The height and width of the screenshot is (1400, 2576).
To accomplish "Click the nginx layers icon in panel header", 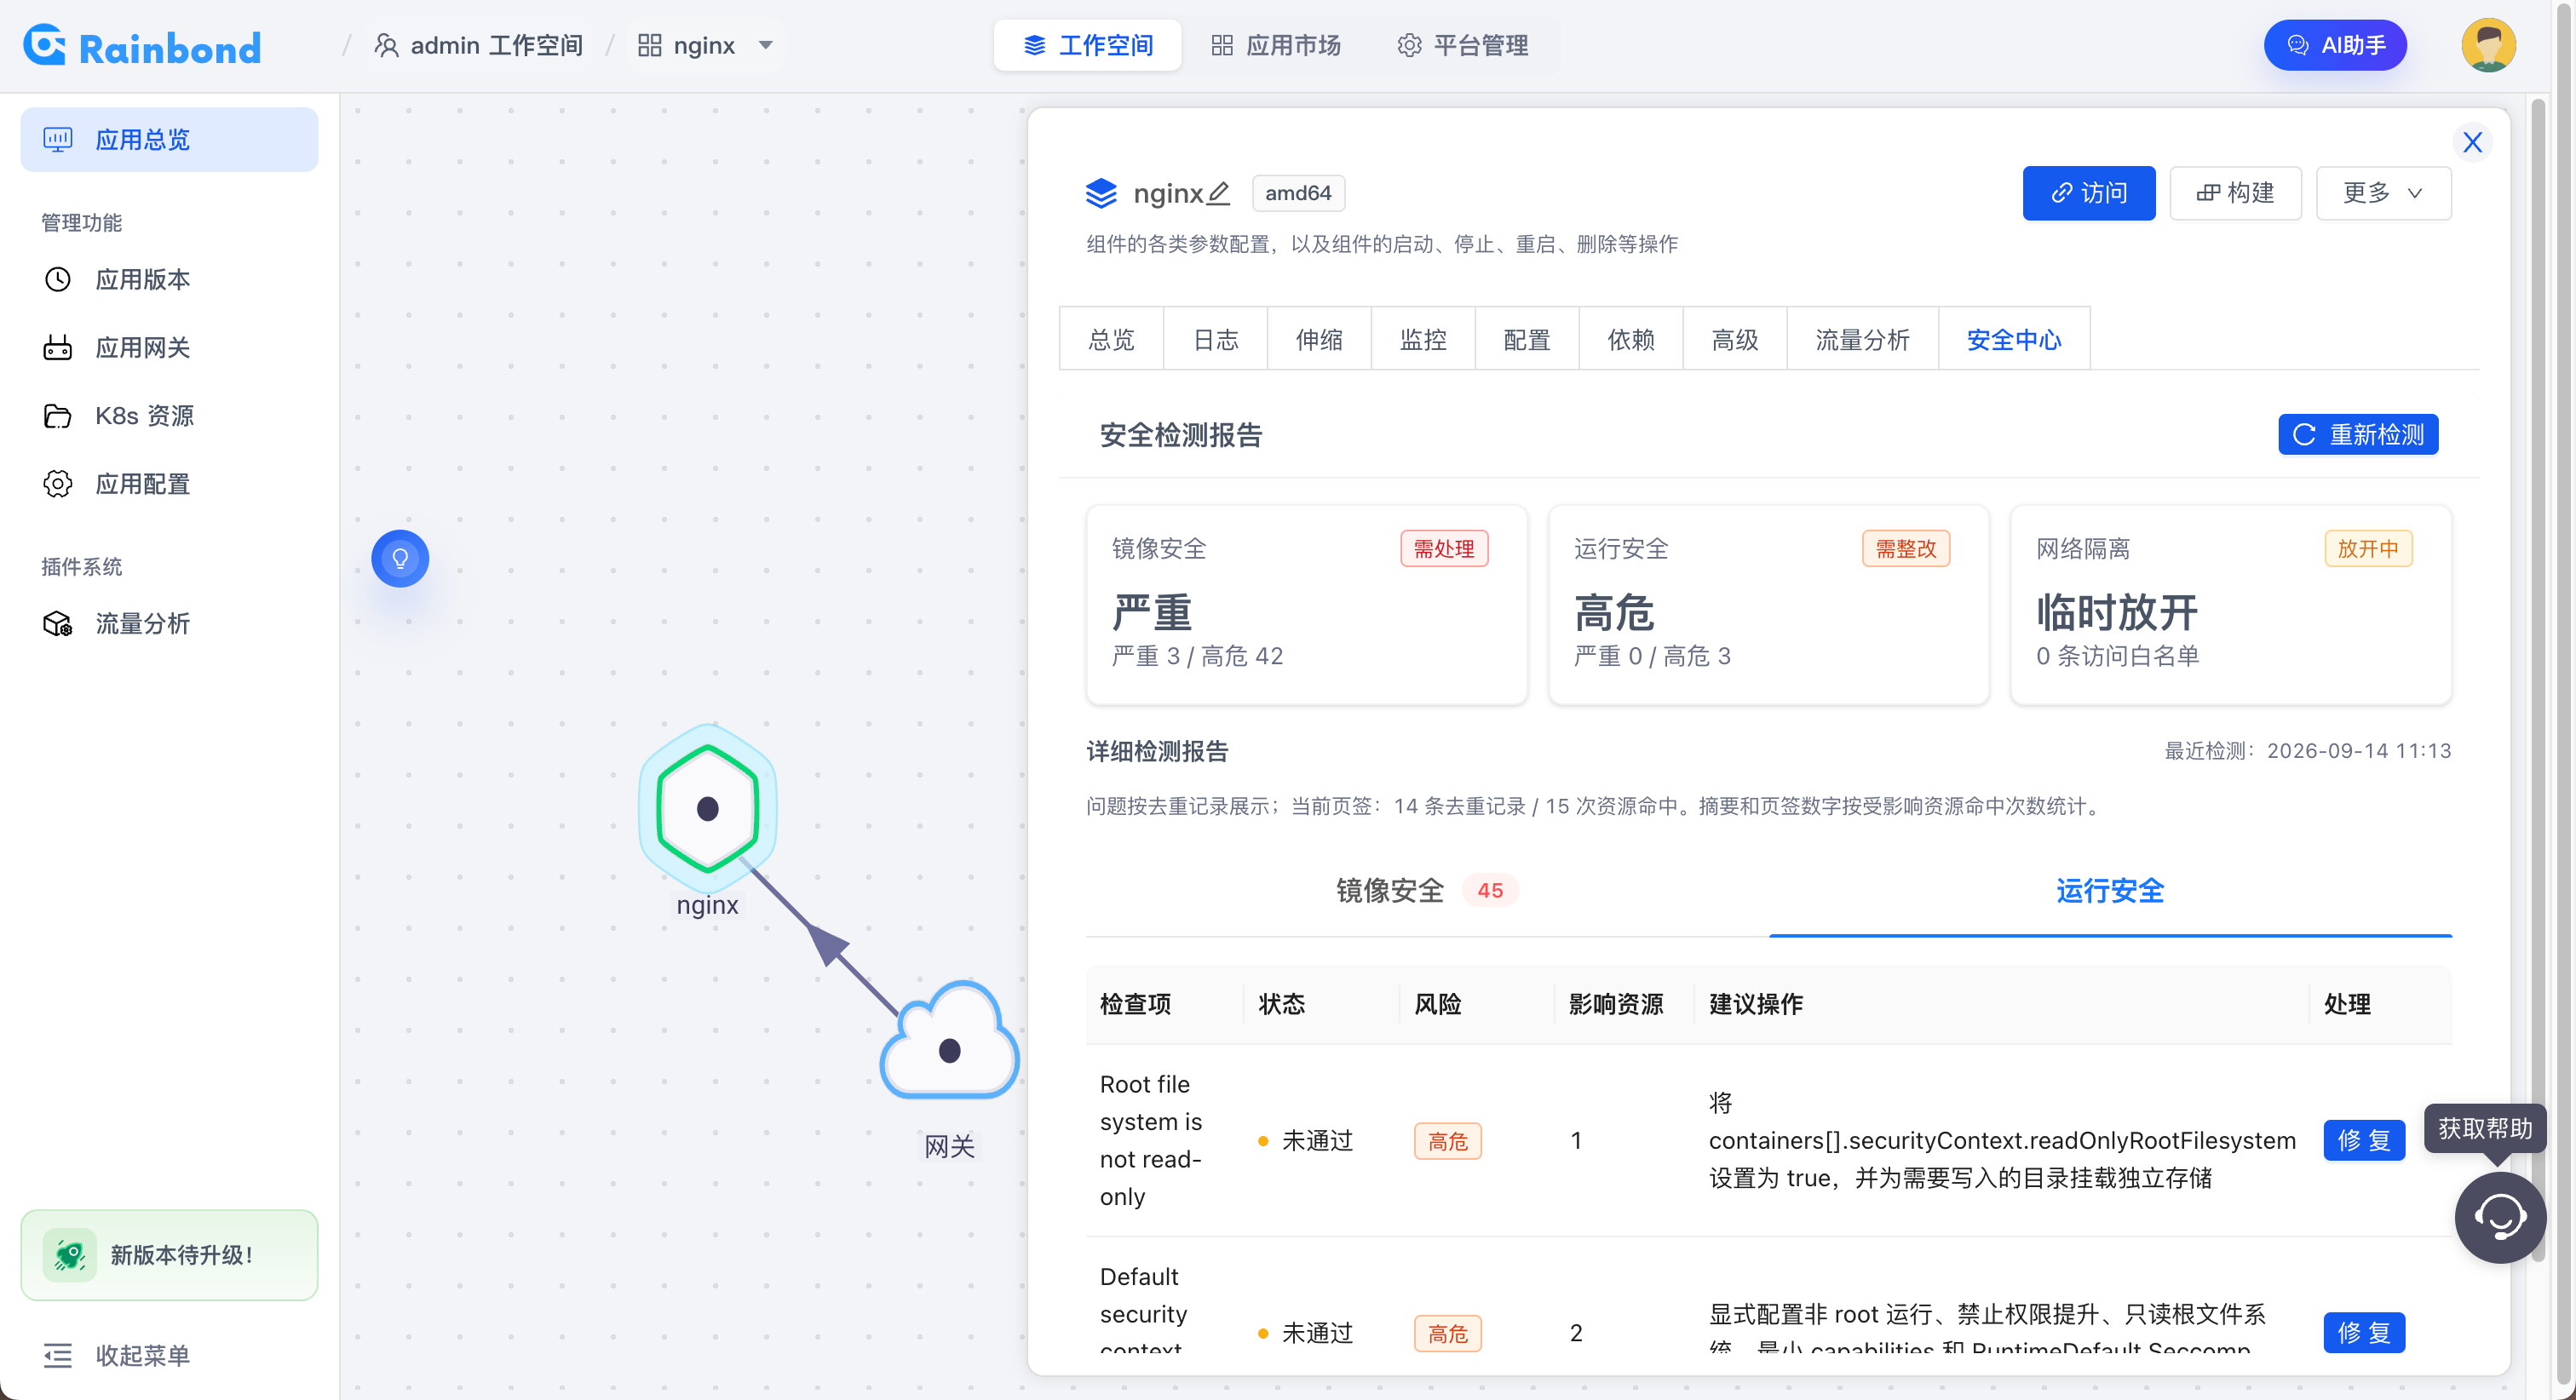I will [x=1101, y=193].
